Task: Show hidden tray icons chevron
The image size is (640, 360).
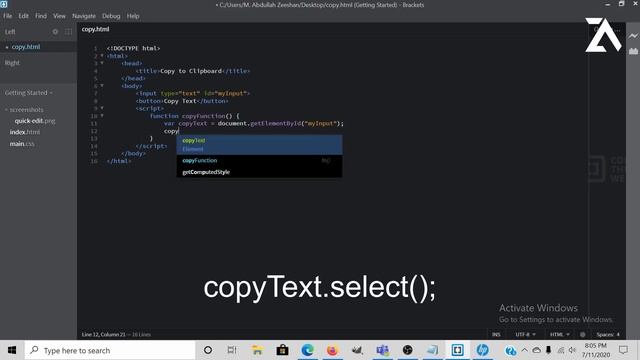Action: [524, 351]
